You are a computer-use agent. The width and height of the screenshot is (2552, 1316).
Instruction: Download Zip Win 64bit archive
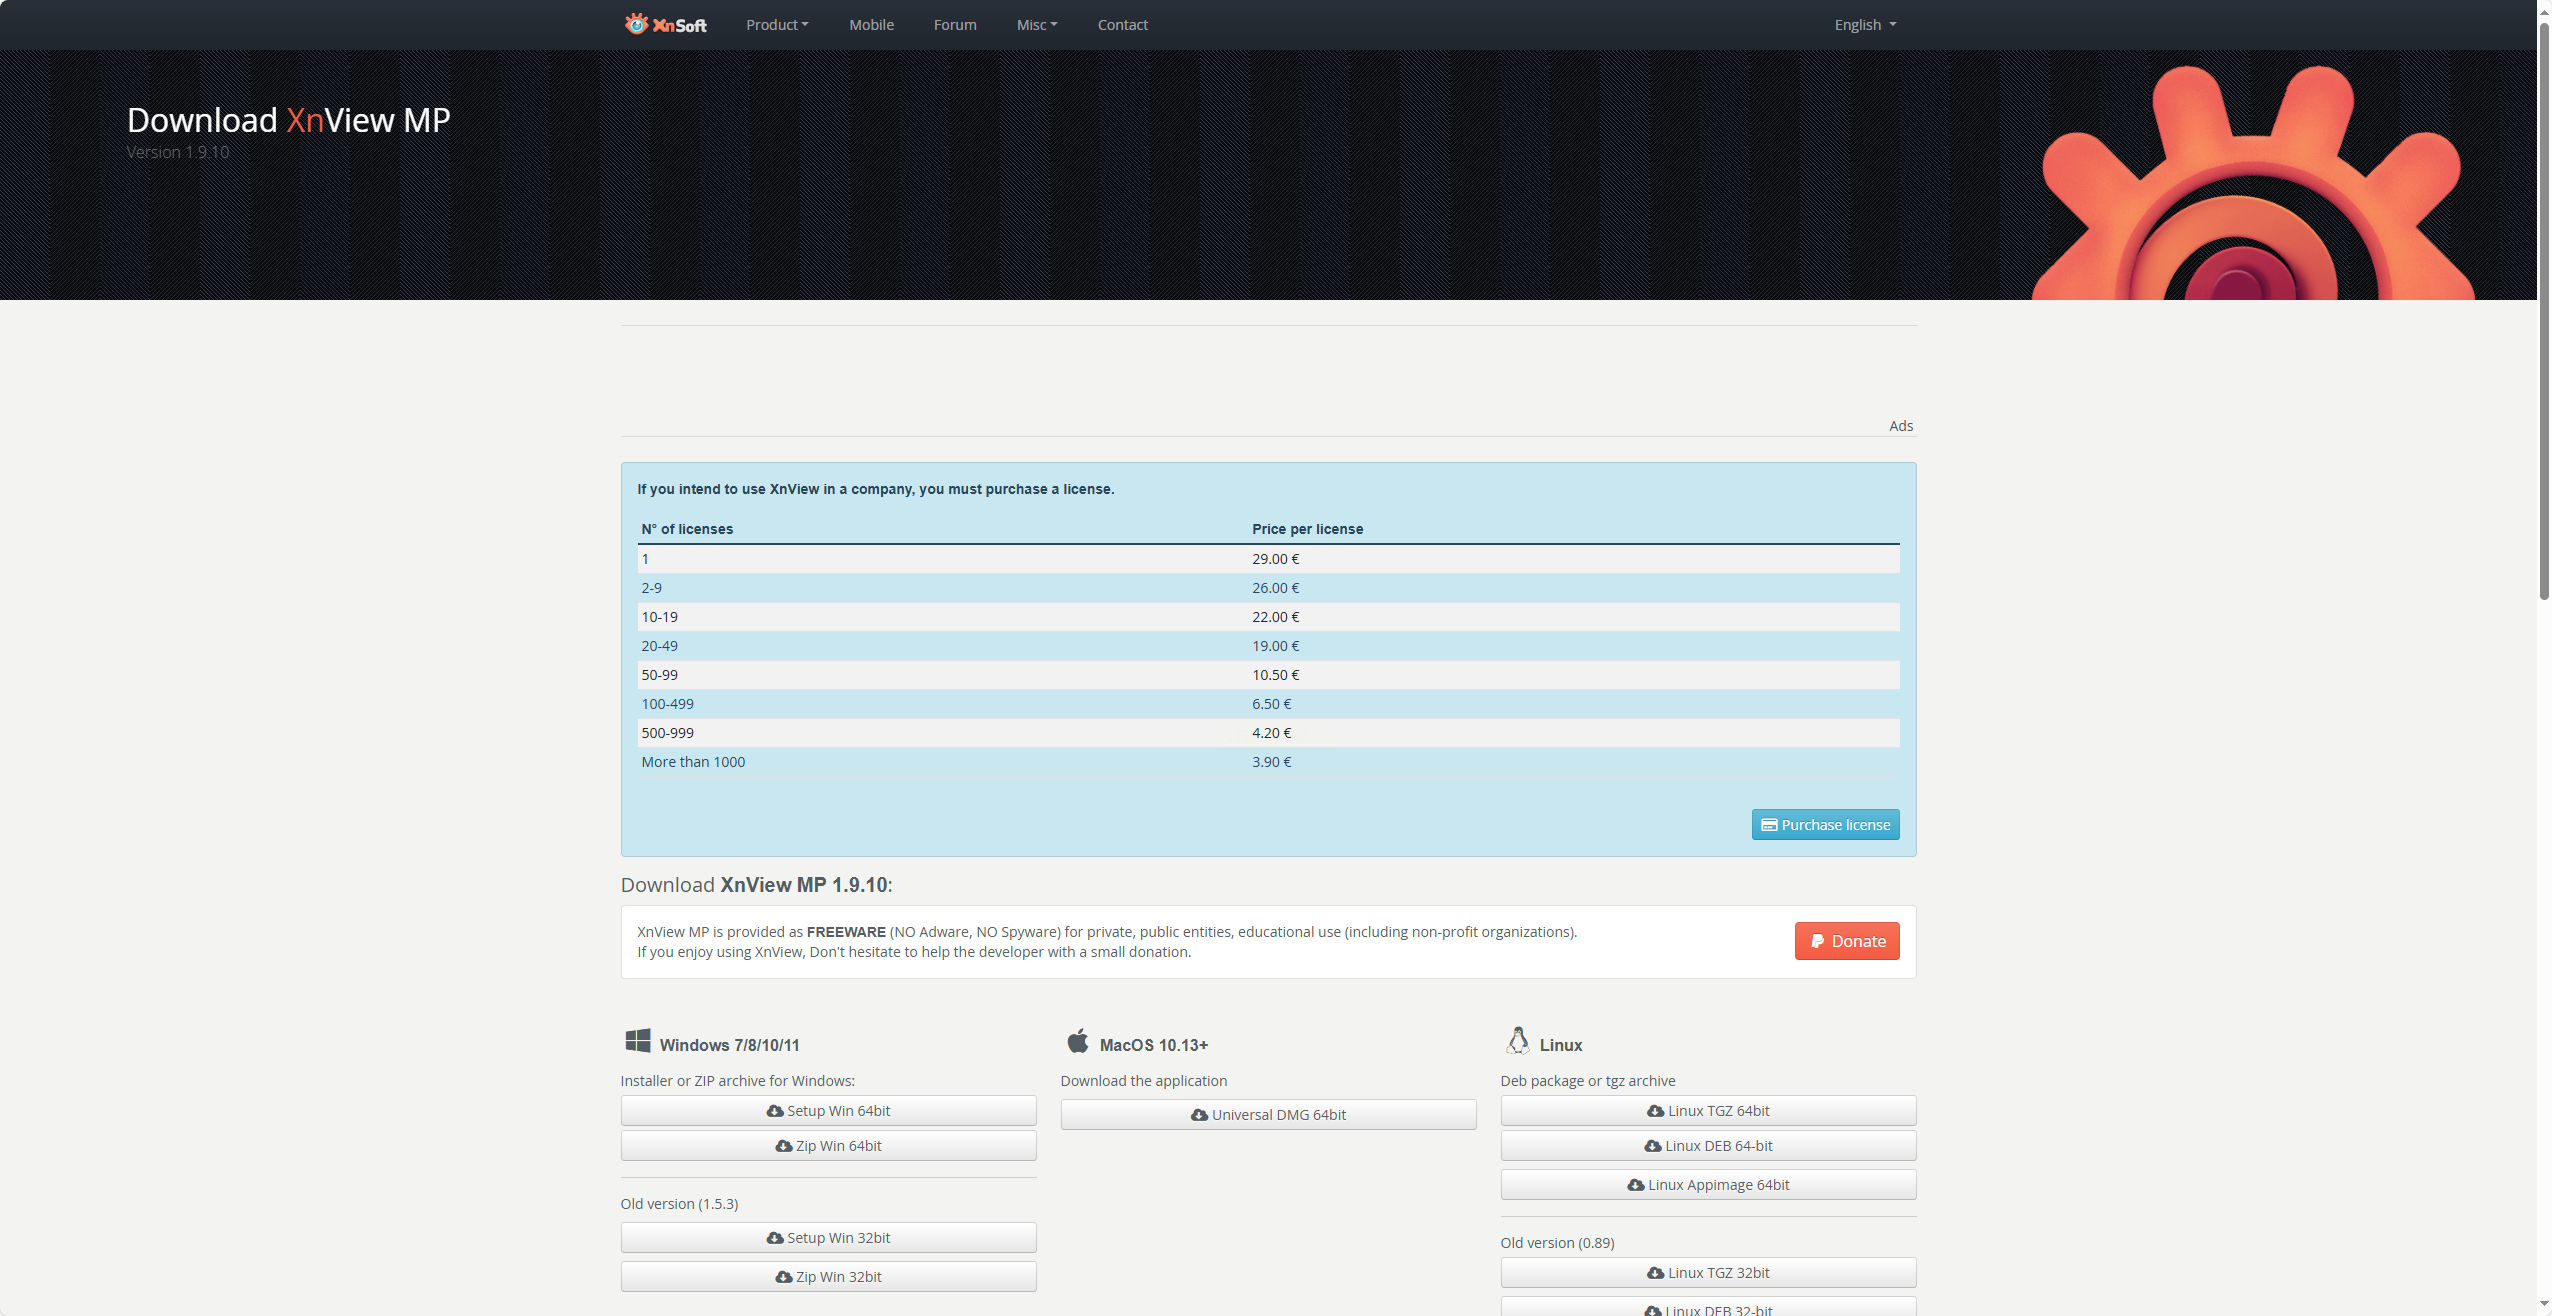(x=828, y=1146)
